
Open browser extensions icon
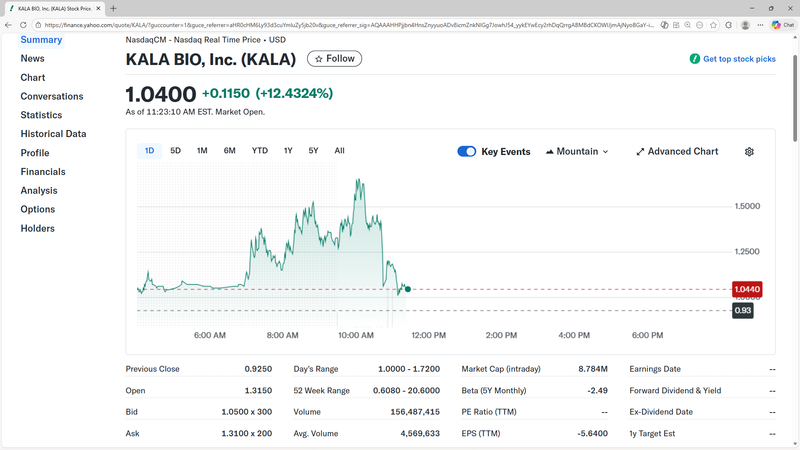pos(729,24)
